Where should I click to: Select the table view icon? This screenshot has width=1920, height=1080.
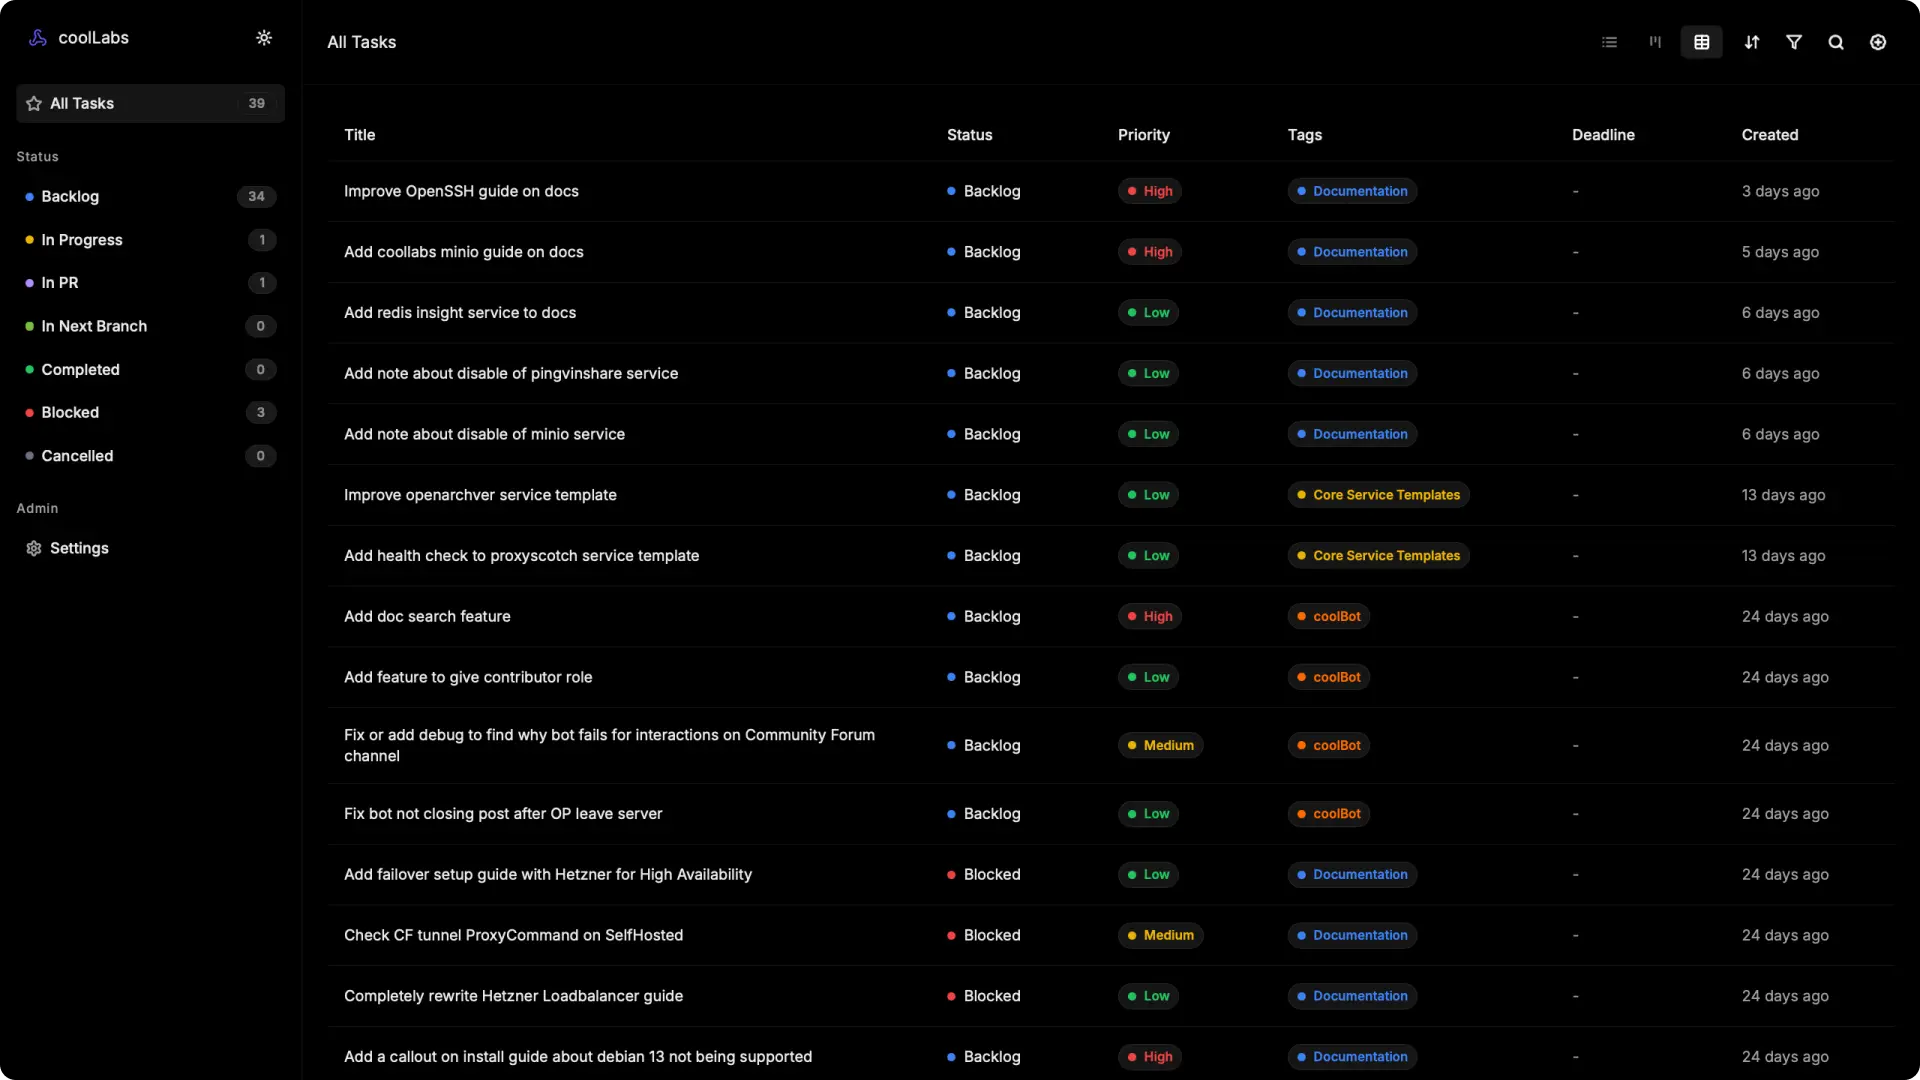[1701, 42]
